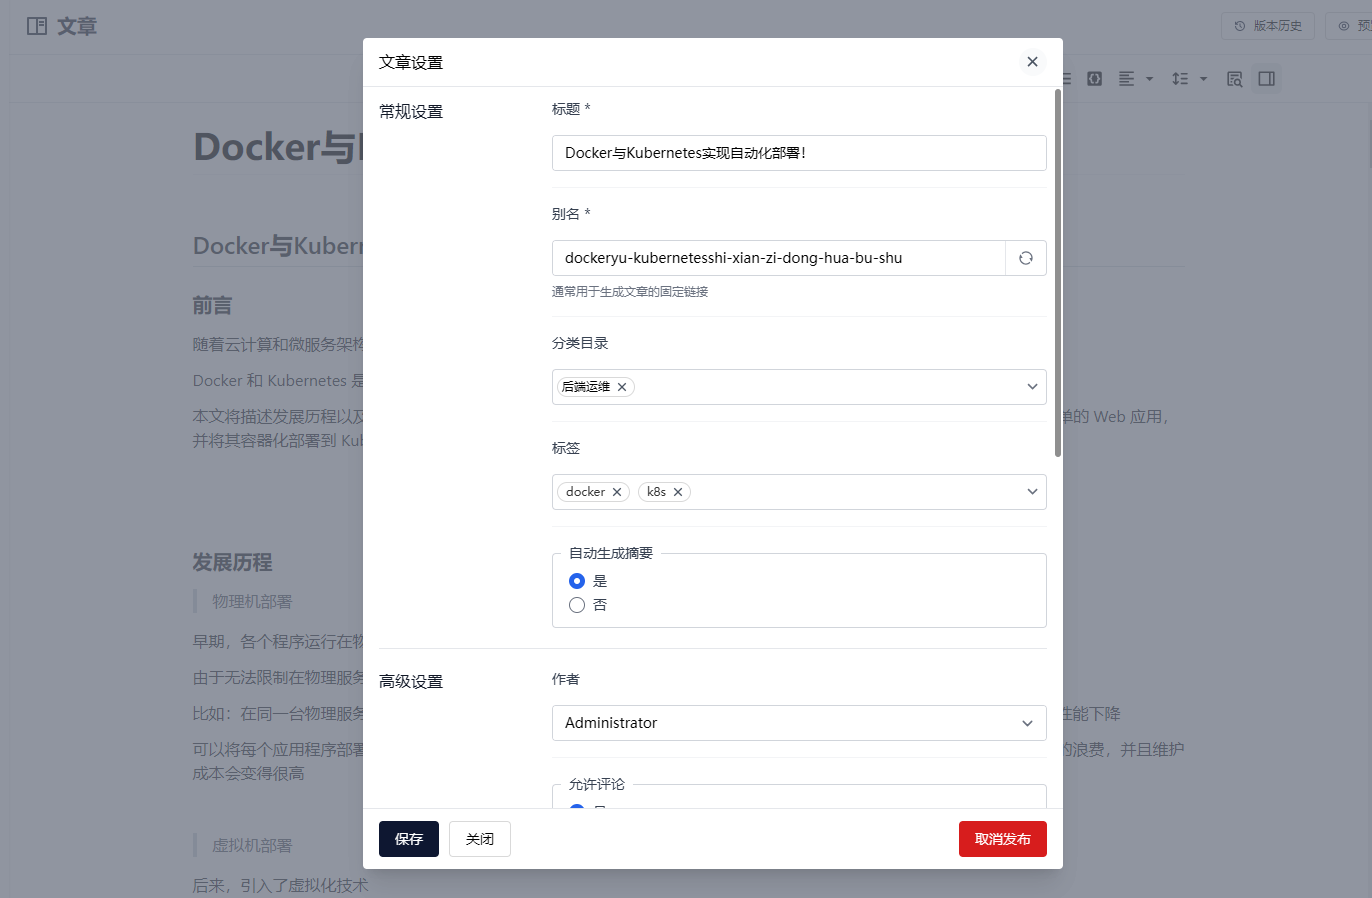Focus the 别名 input field
Image resolution: width=1372 pixels, height=898 pixels.
[778, 258]
